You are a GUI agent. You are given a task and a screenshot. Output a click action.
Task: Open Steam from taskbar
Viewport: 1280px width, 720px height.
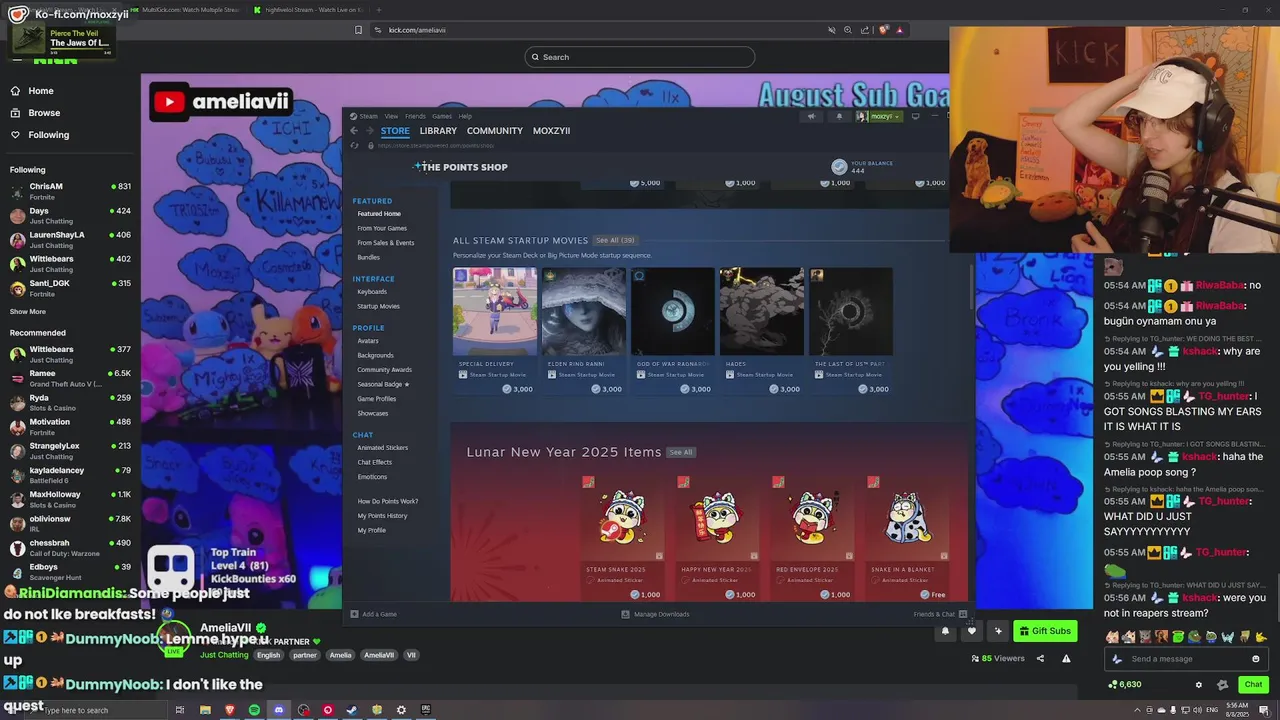[x=352, y=710]
